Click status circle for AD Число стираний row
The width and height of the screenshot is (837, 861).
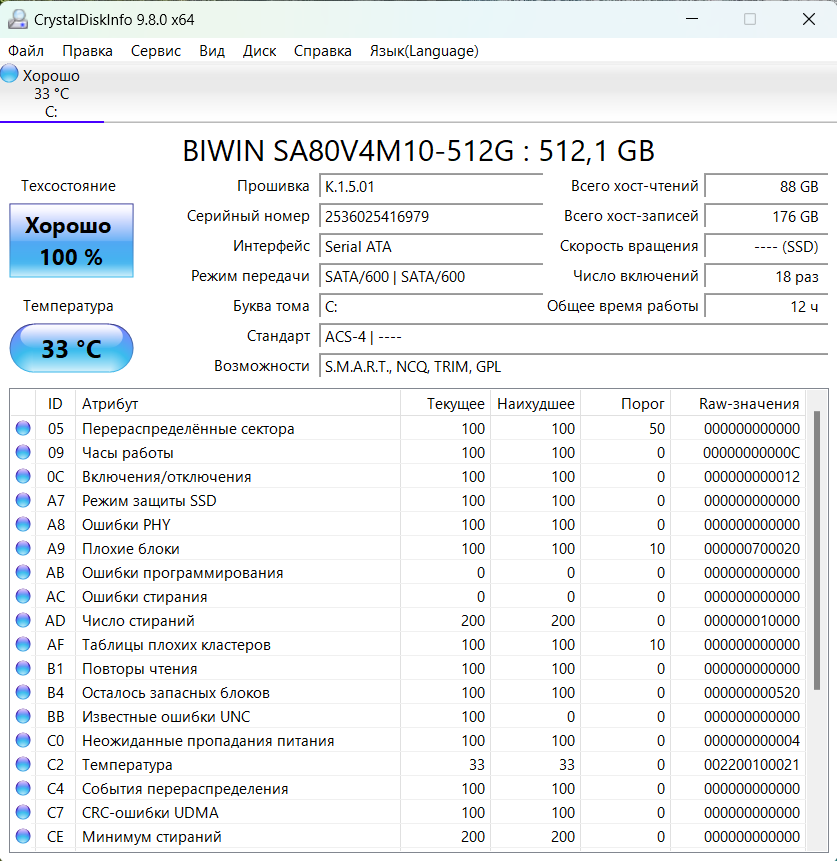[x=23, y=621]
